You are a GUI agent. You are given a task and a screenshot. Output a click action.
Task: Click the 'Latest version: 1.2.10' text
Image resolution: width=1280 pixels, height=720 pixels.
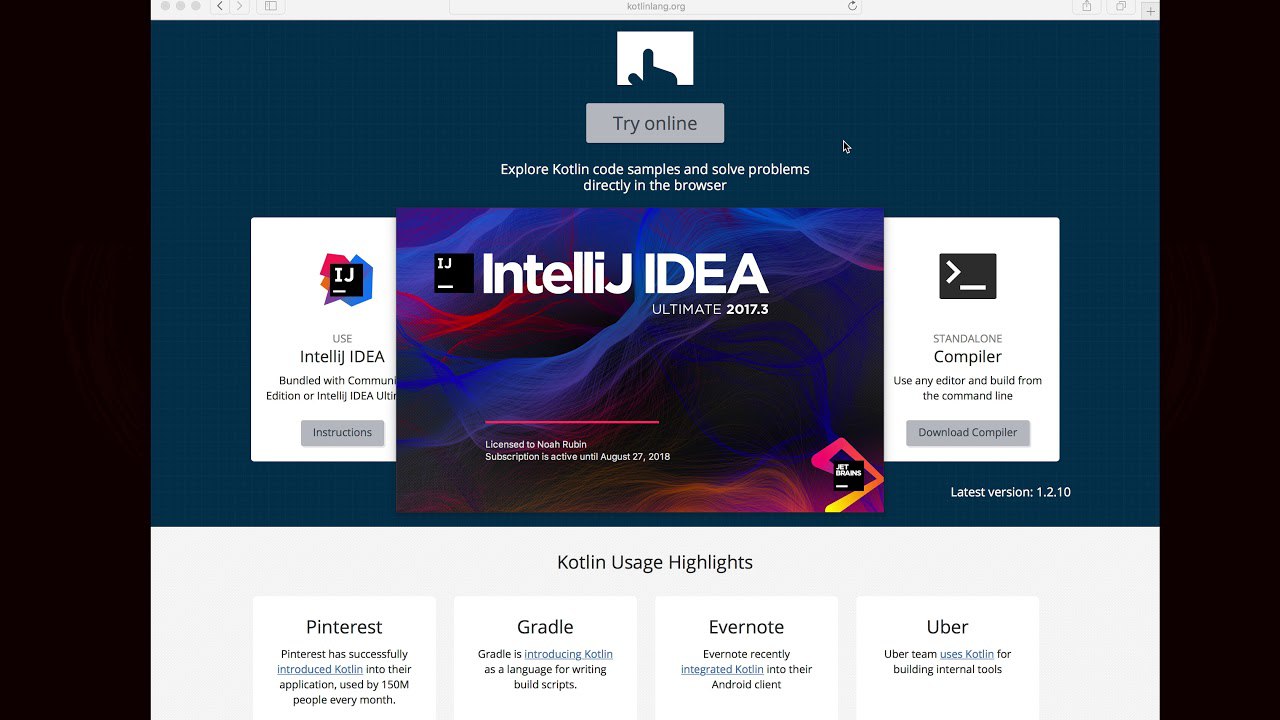1011,492
